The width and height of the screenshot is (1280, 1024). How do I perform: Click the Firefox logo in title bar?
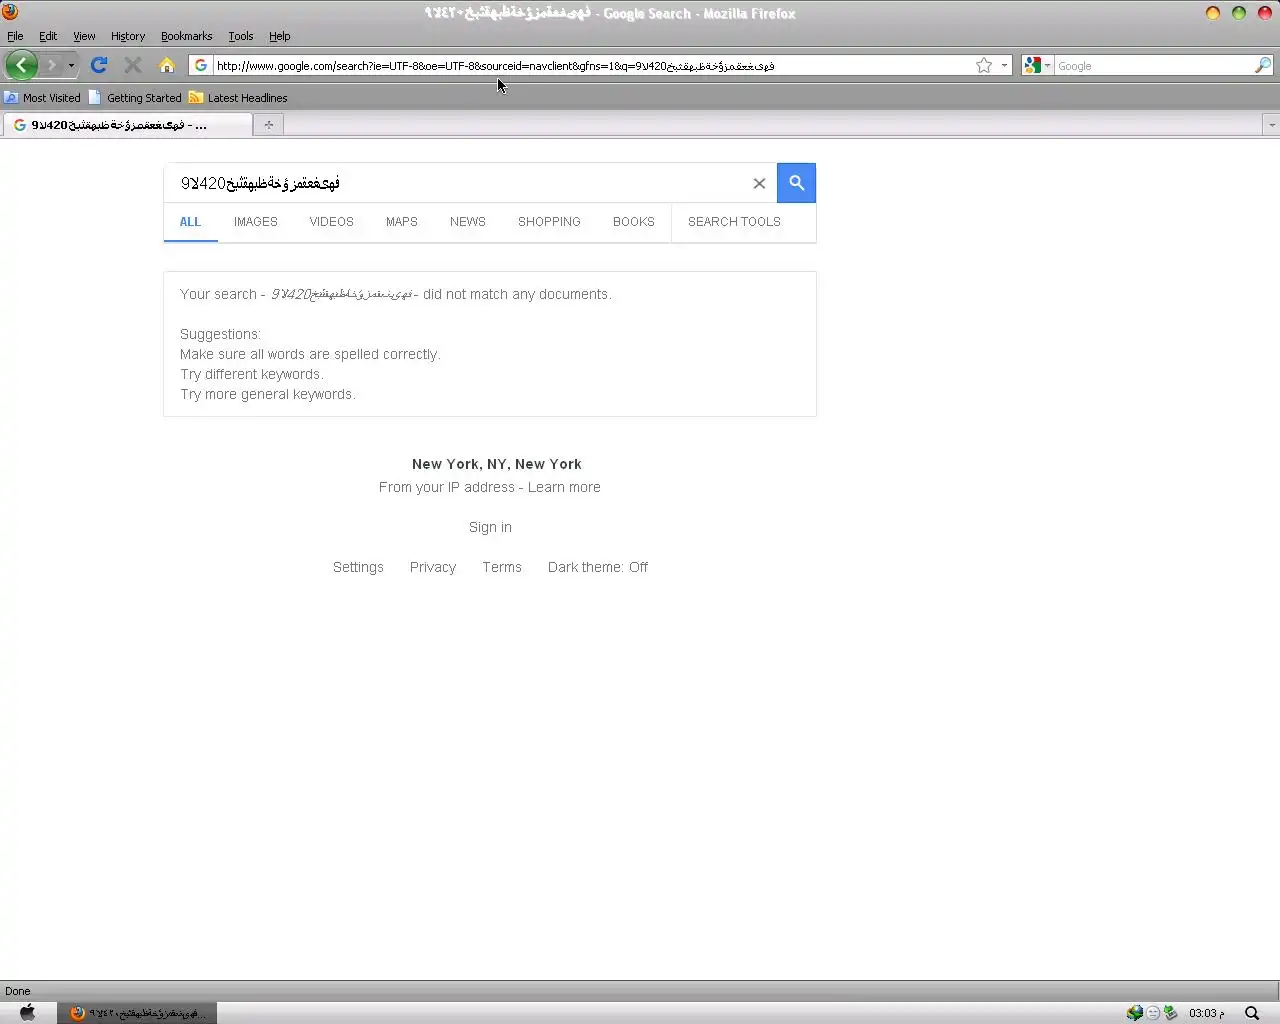pos(10,12)
